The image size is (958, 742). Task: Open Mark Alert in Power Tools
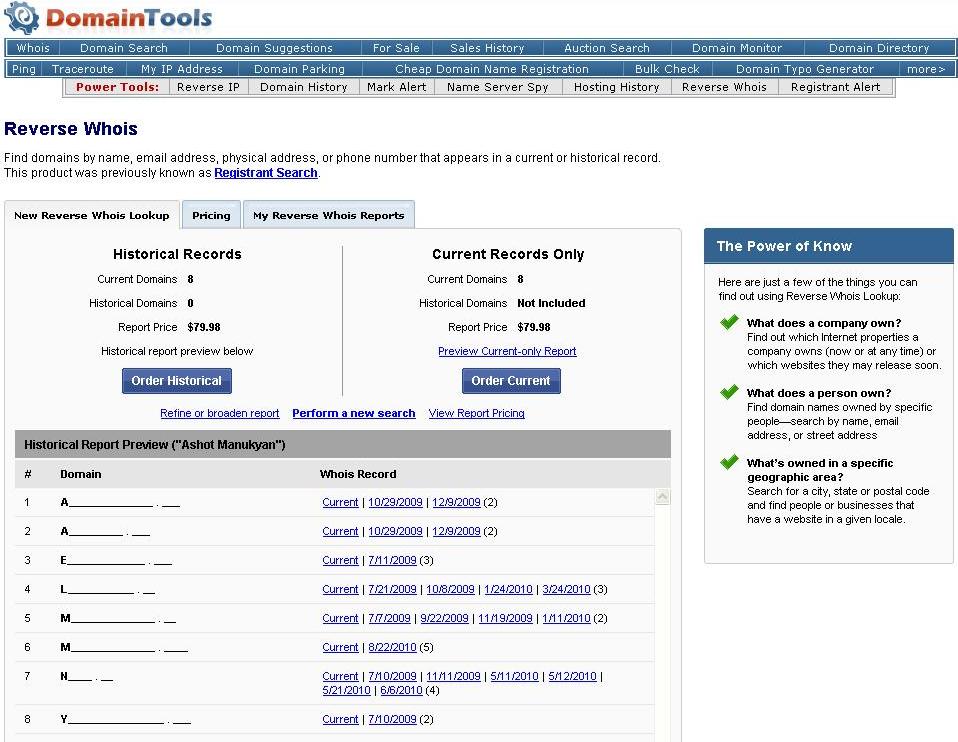click(x=397, y=87)
